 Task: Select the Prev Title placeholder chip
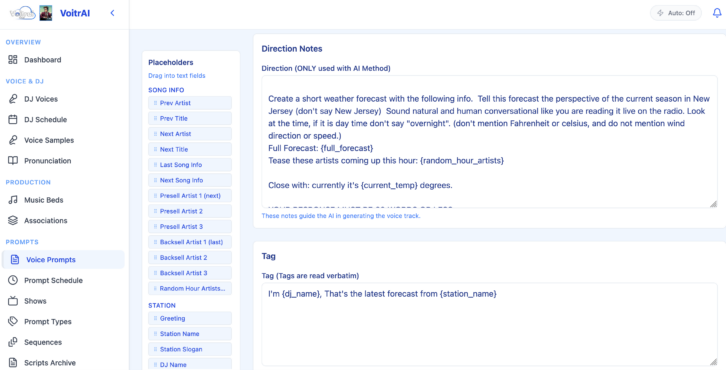(190, 118)
